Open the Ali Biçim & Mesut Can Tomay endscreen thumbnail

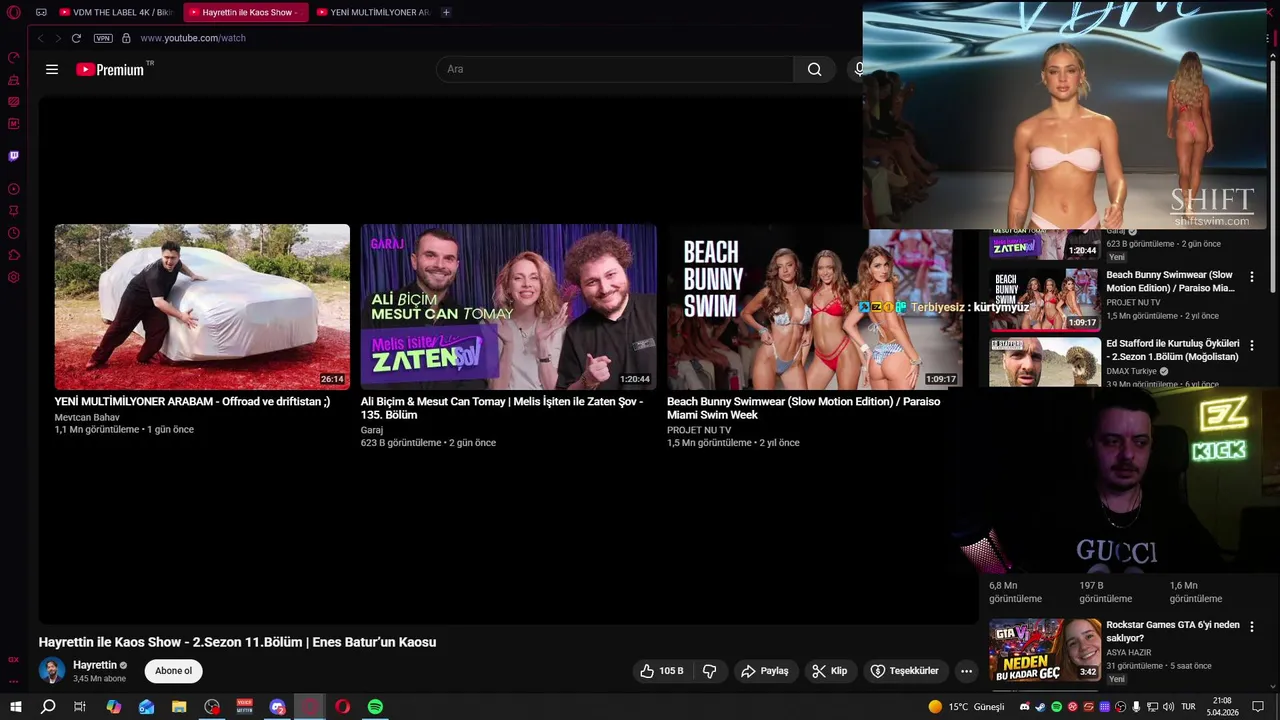coord(508,306)
